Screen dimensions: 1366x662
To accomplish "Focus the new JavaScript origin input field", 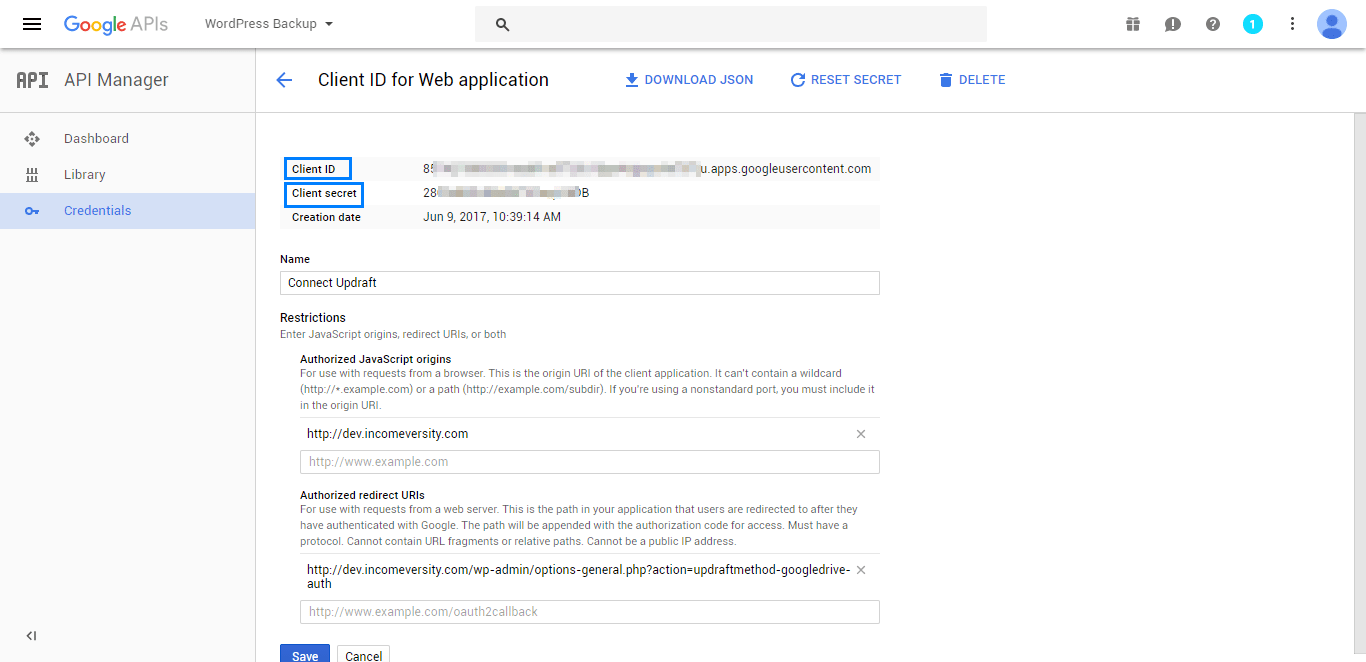I will (590, 462).
